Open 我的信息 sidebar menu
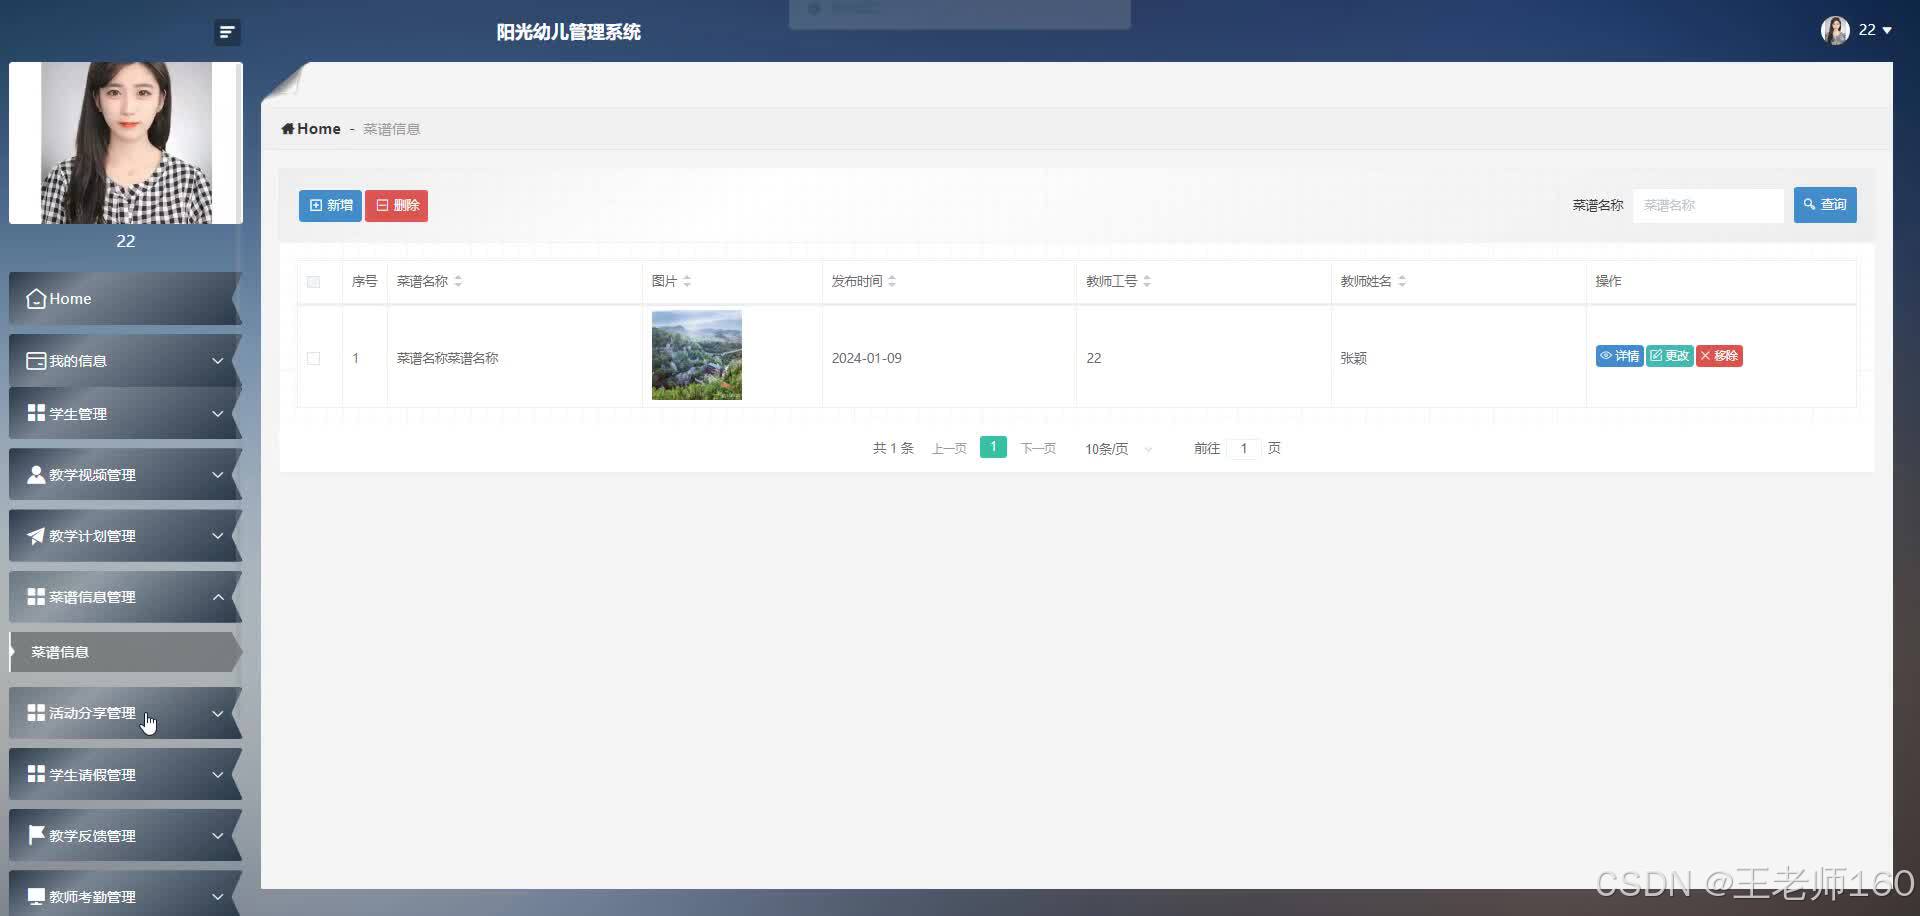Screen dimensions: 1920x916 coord(125,360)
